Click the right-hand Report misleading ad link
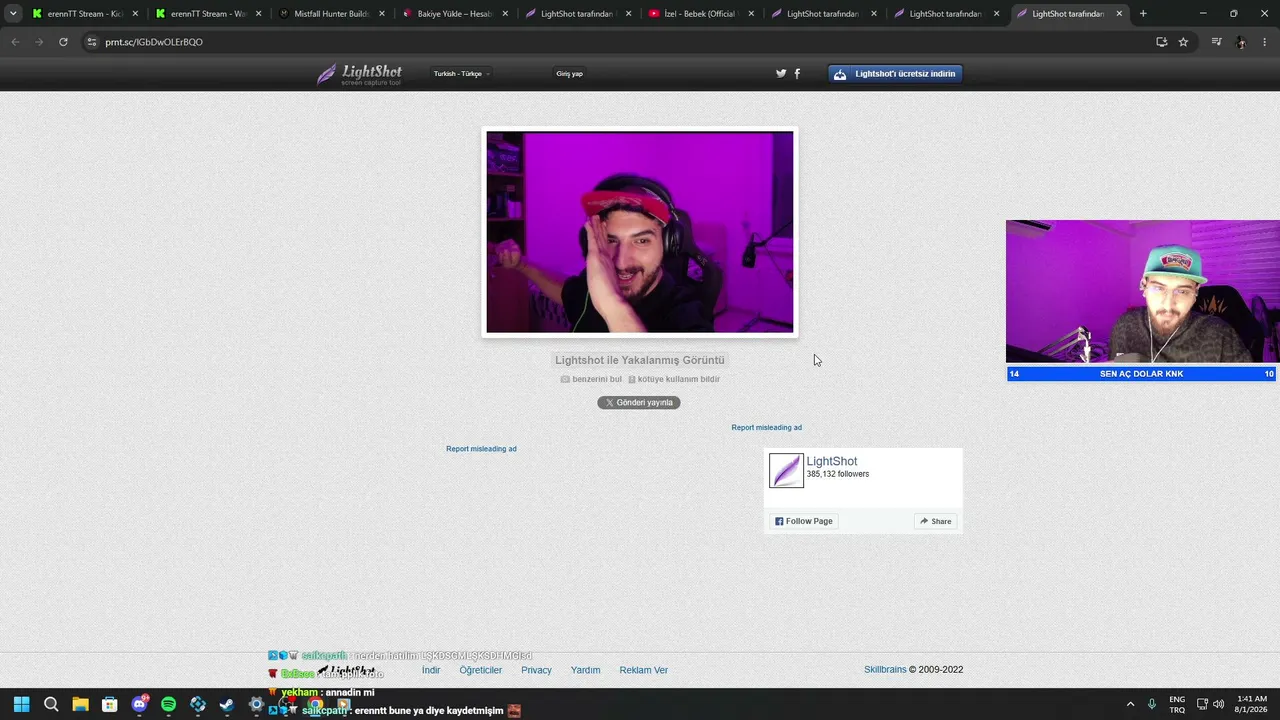Screen dimensions: 1280x720 pos(767,428)
